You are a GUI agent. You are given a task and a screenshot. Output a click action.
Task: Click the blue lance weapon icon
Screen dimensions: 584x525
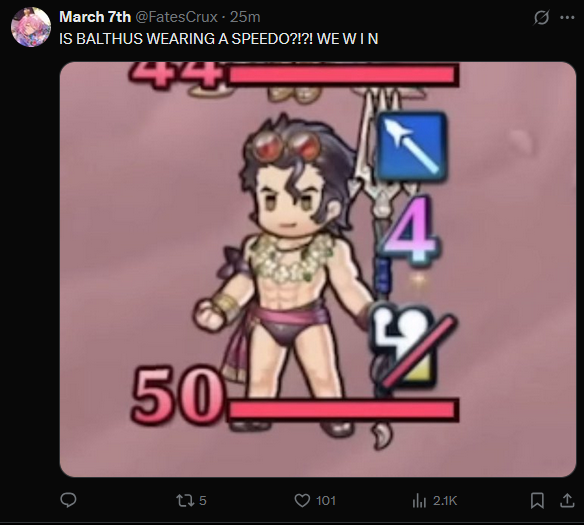412,147
